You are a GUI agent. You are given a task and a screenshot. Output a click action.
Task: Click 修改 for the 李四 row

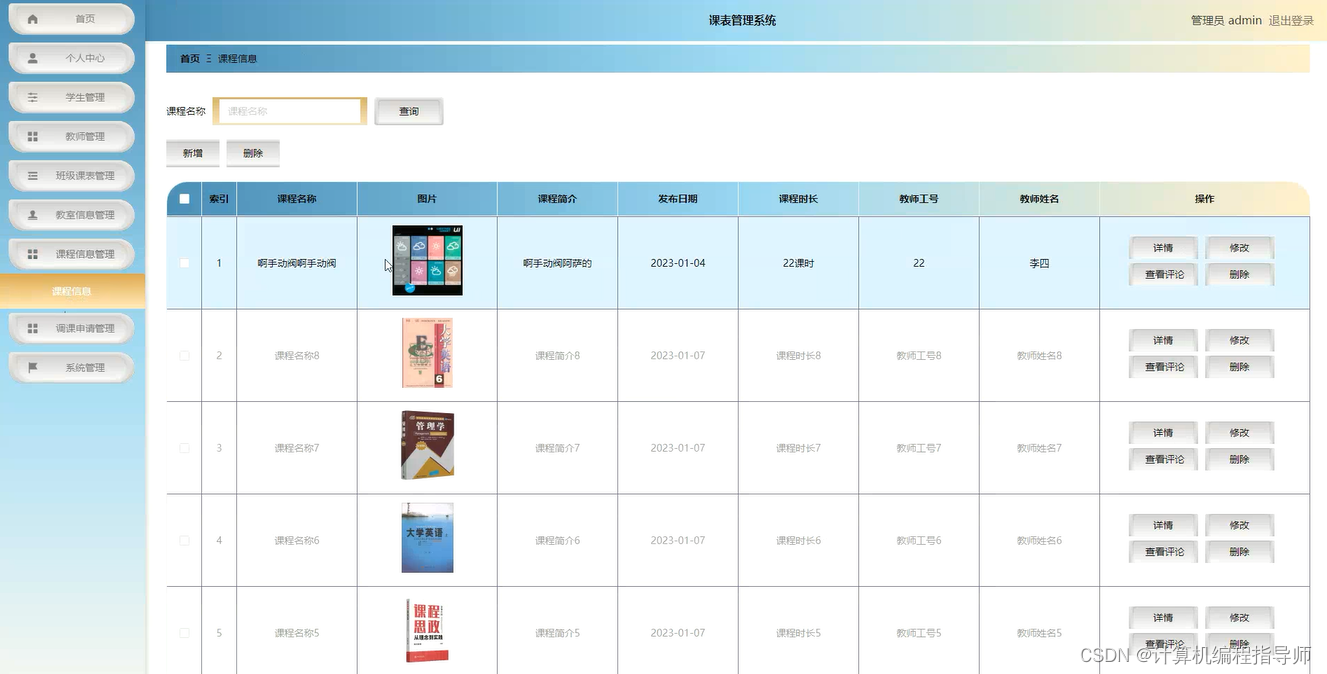click(x=1240, y=248)
